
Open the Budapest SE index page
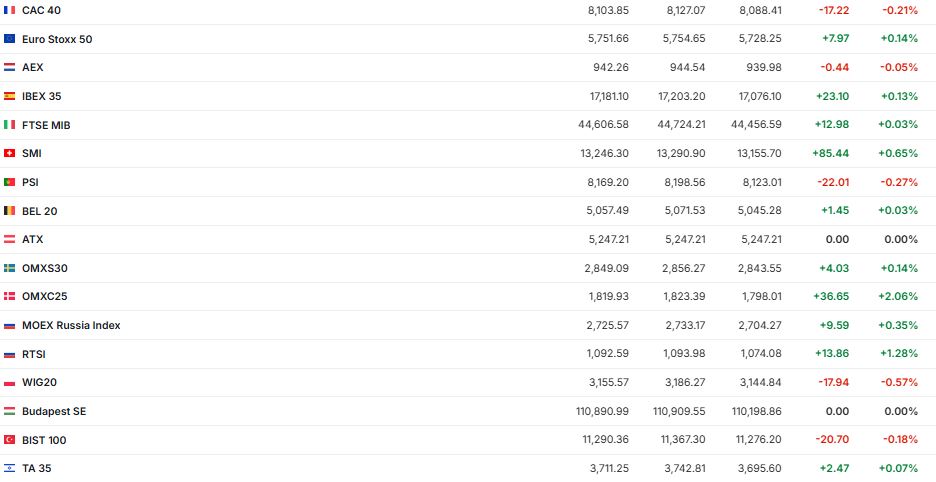(x=55, y=411)
